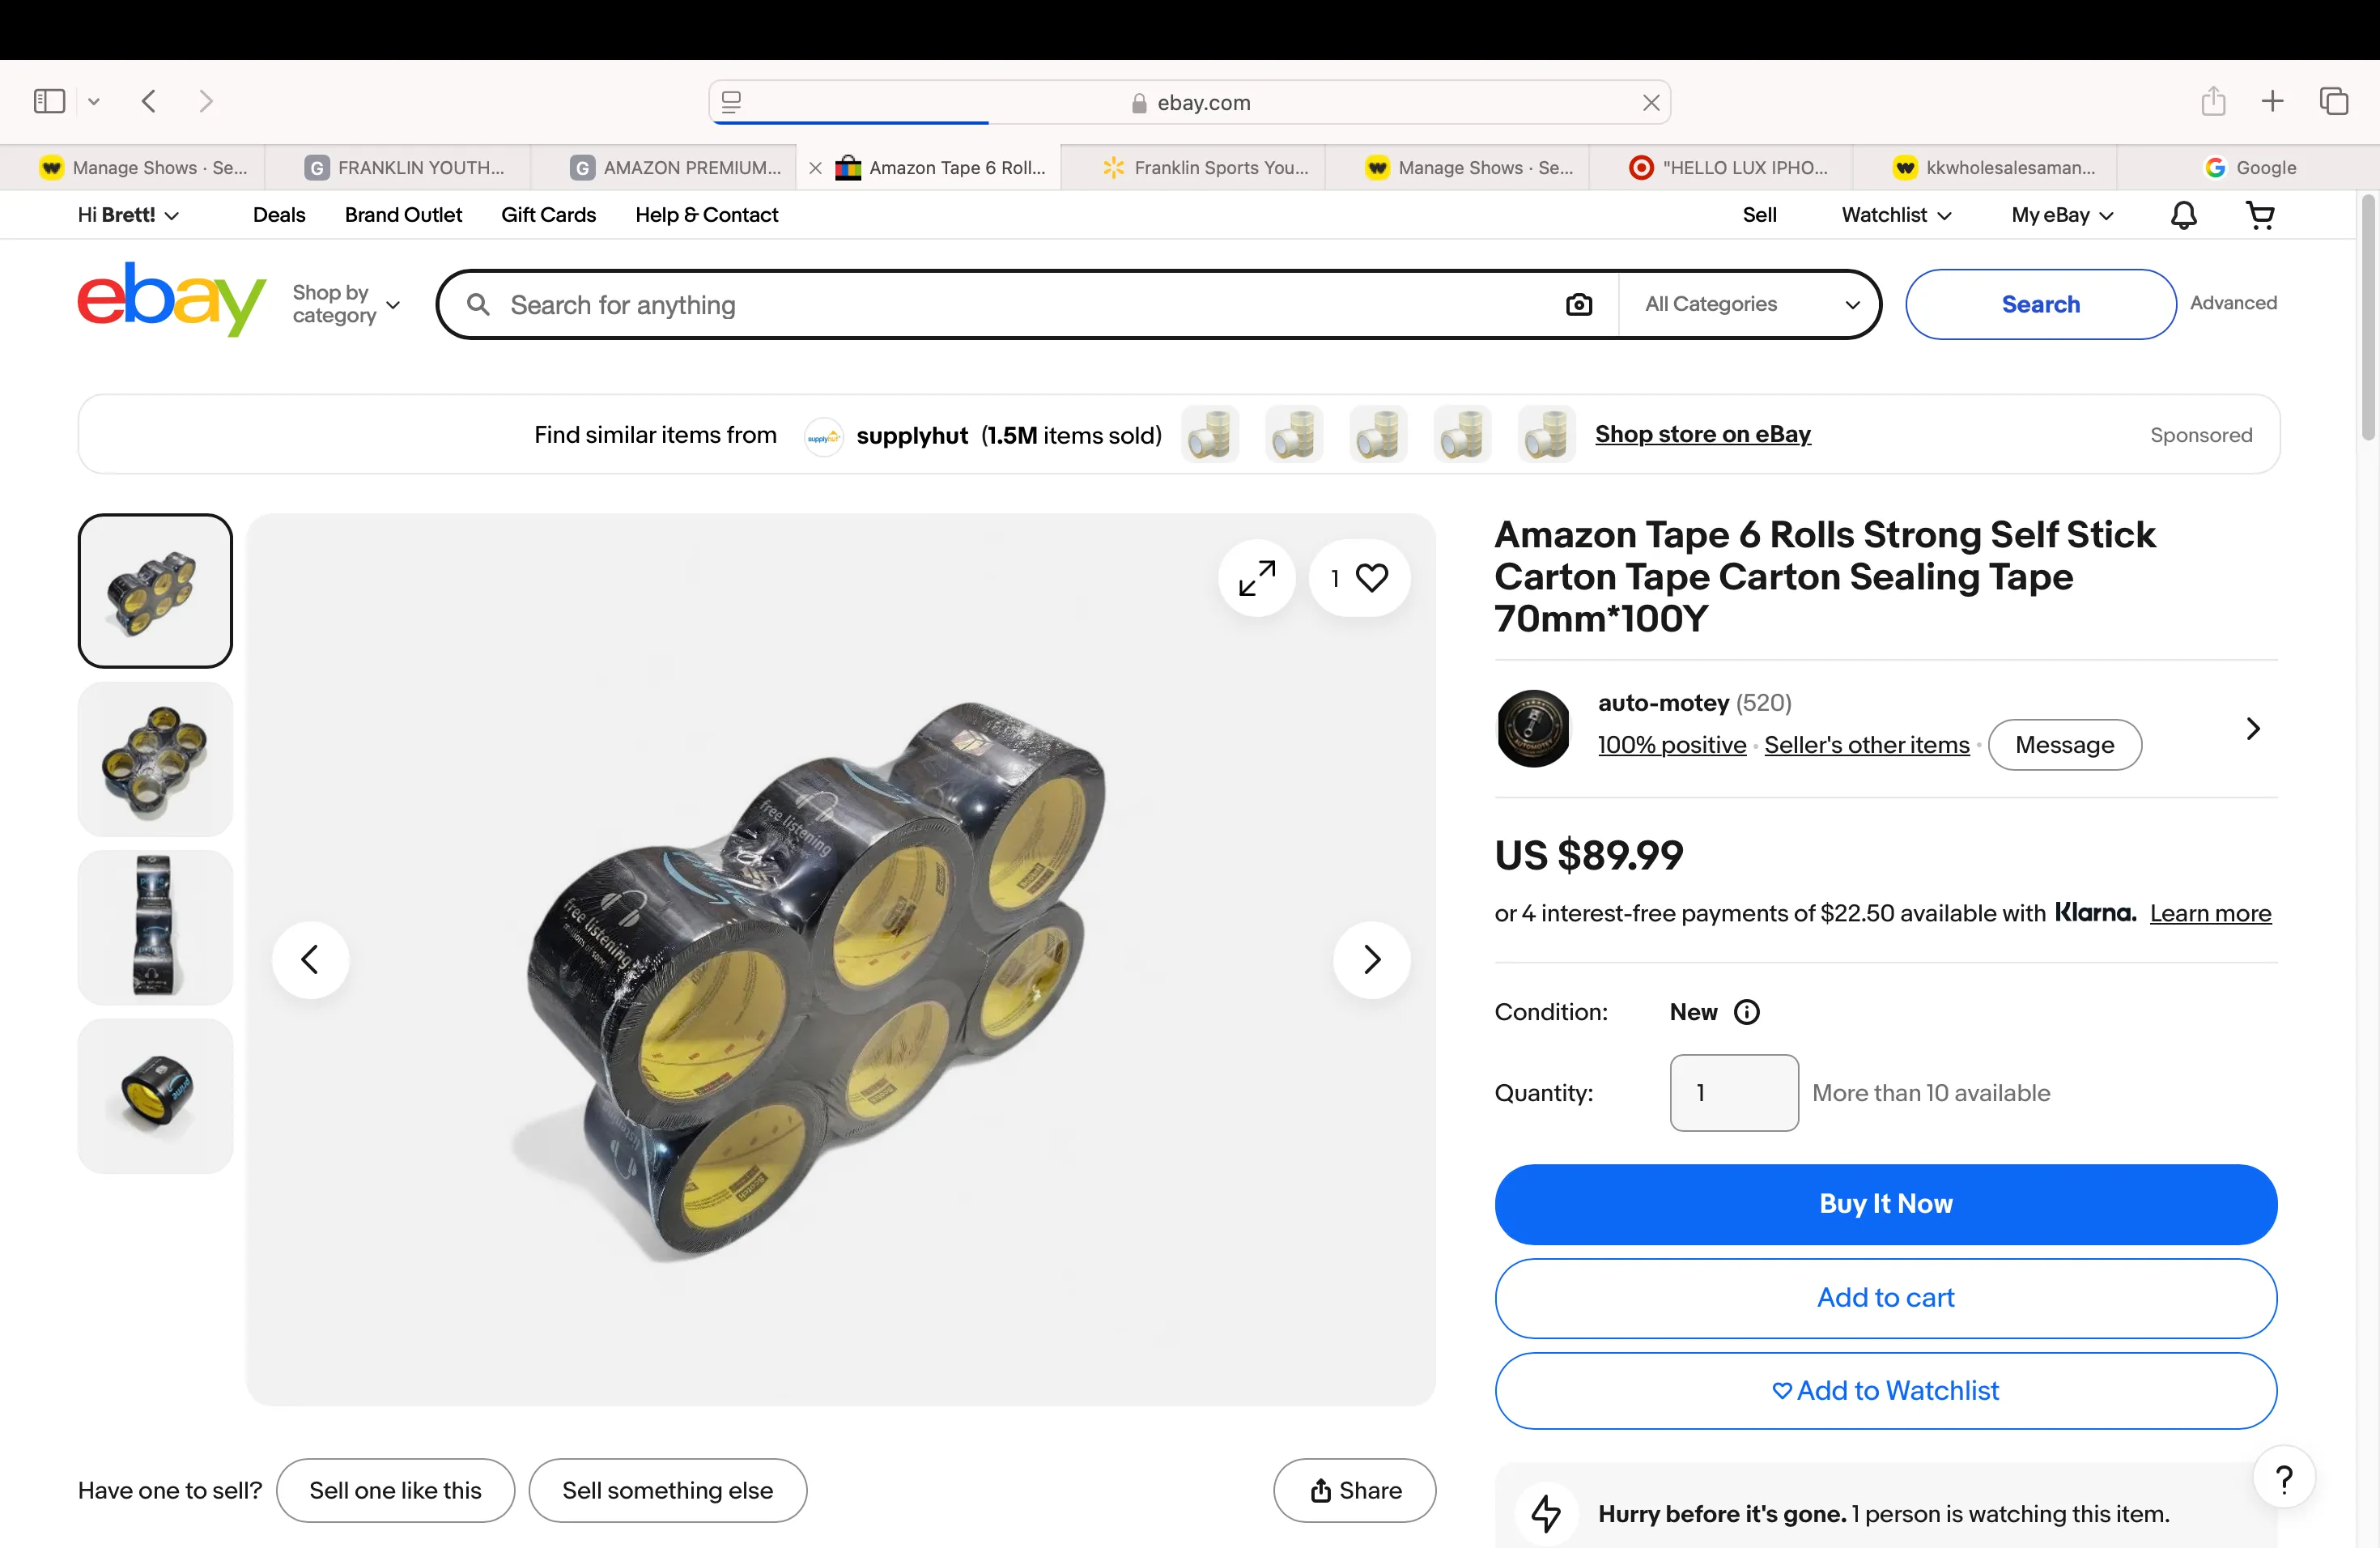Open Brand Outlet in top menu
Screen dimensions: 2380x1548
click(x=403, y=215)
